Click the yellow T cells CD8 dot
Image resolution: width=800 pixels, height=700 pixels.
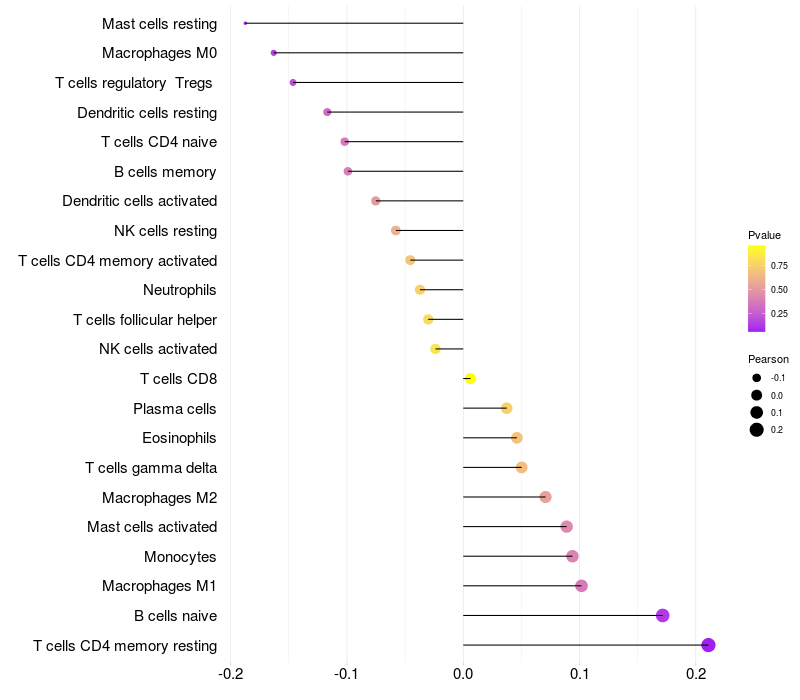[x=470, y=379]
